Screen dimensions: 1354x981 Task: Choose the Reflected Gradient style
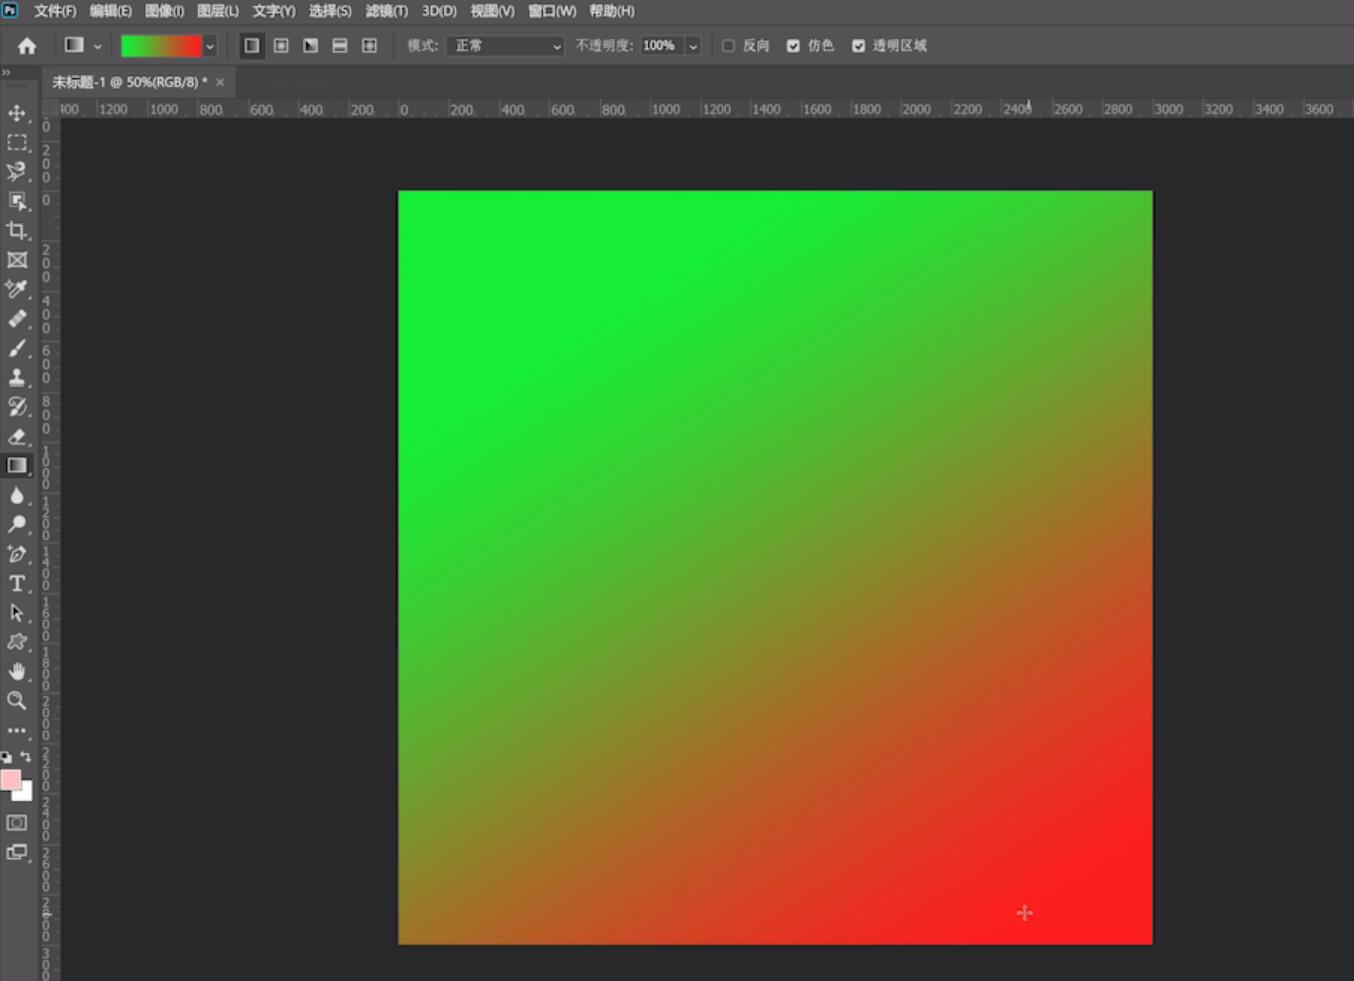pos(340,46)
